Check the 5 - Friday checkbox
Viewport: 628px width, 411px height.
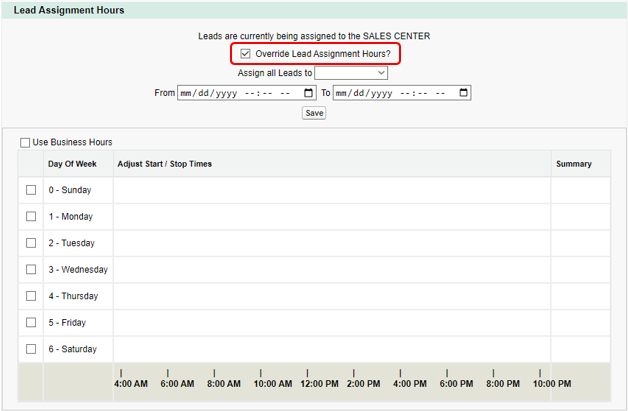click(x=31, y=322)
